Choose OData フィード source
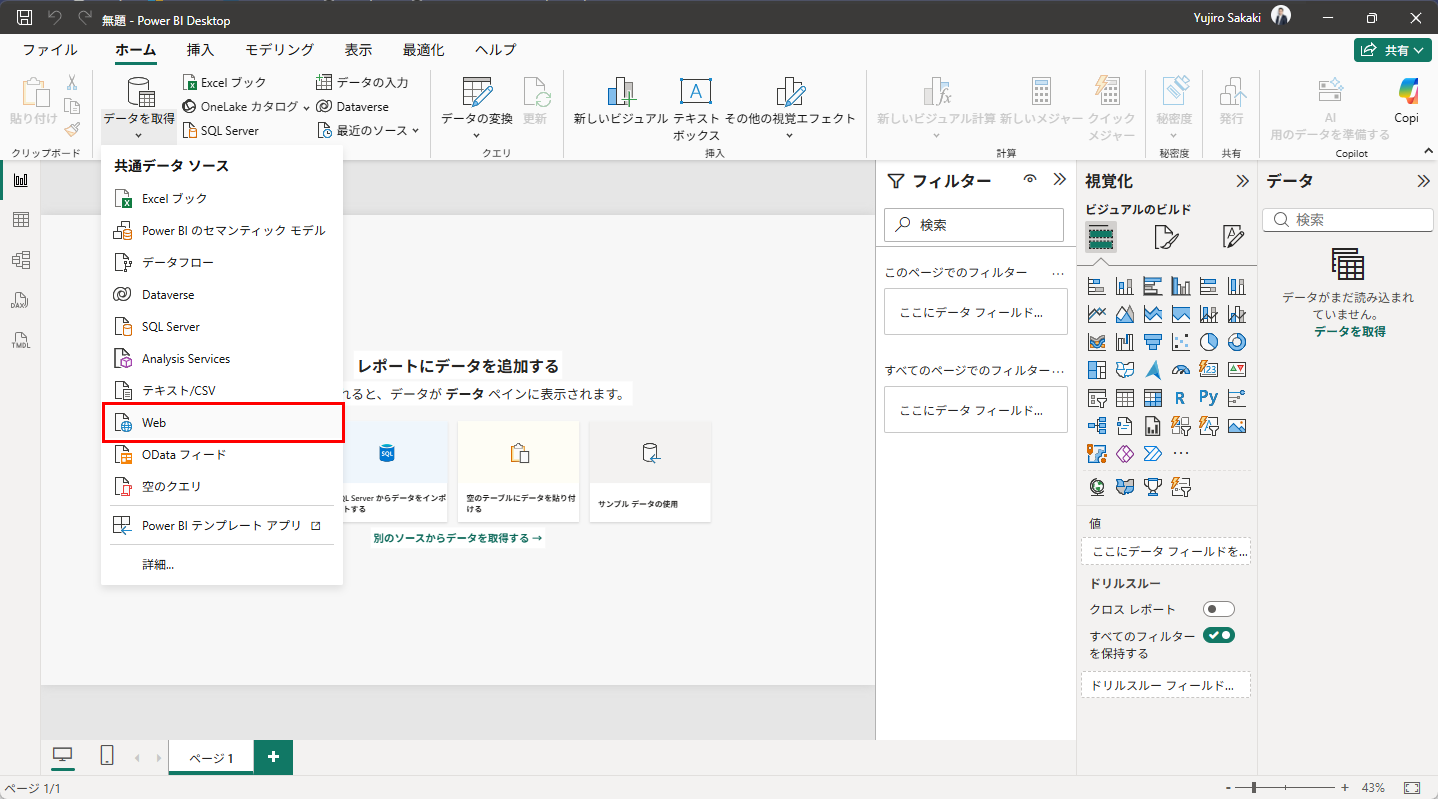 pyautogui.click(x=223, y=455)
